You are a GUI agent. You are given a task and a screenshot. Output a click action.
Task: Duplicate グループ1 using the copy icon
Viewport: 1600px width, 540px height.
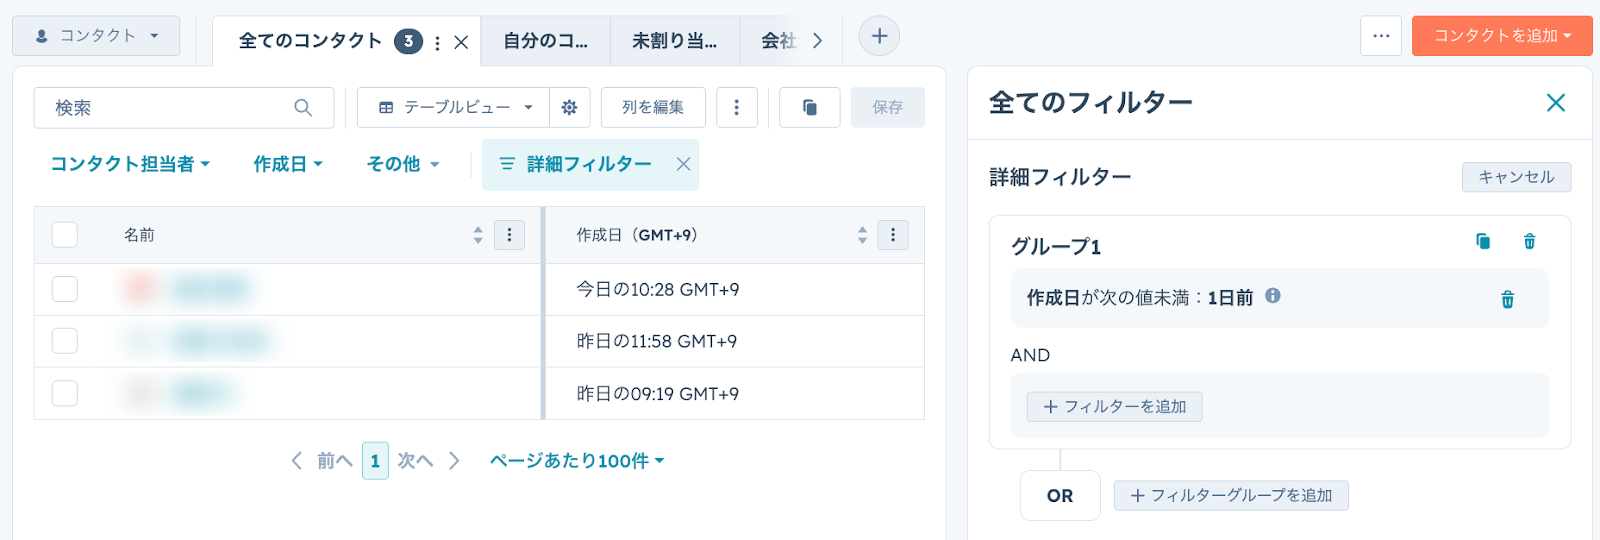click(x=1483, y=241)
